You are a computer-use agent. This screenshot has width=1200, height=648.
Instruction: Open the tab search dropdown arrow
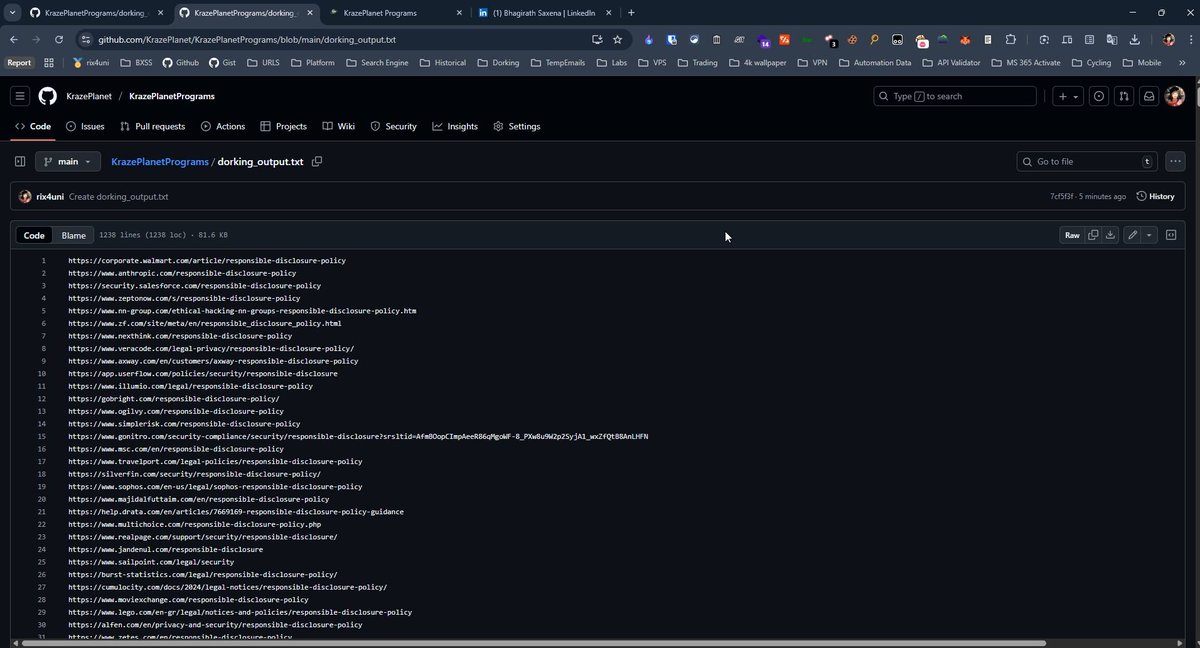click(10, 12)
